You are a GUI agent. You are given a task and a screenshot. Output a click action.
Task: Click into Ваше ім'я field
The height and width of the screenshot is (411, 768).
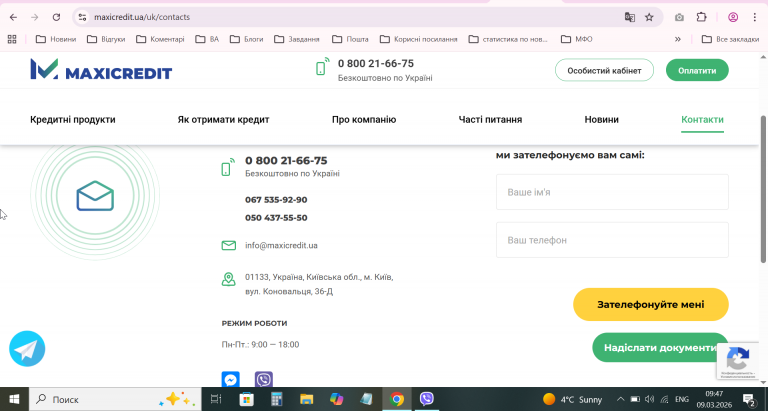612,192
